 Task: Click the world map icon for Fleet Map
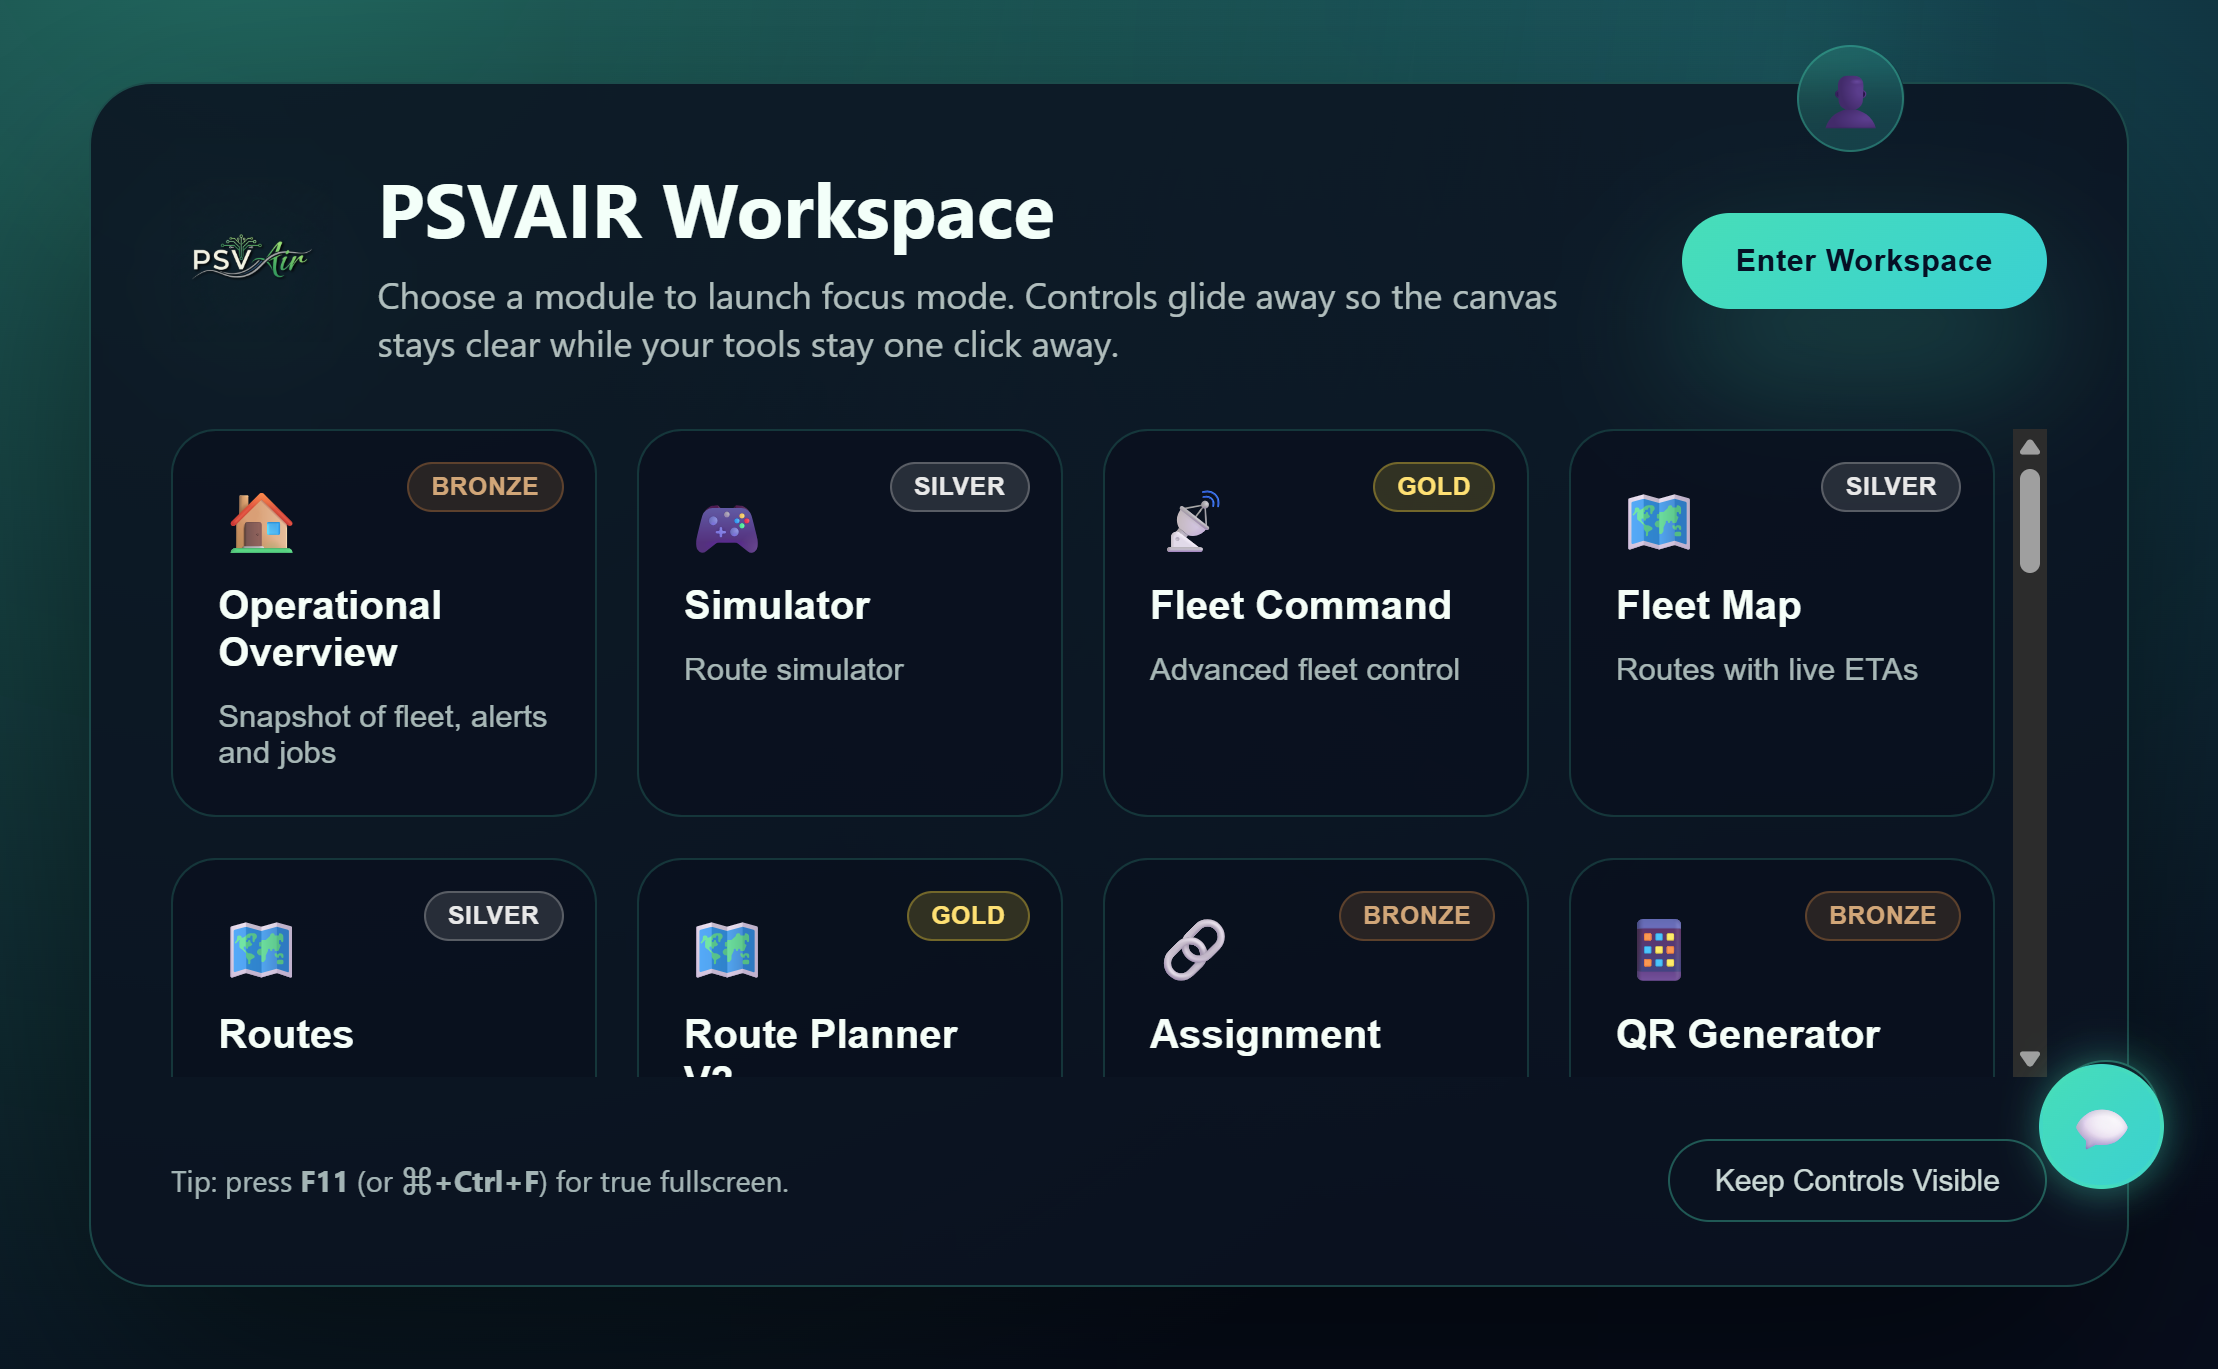click(1659, 522)
